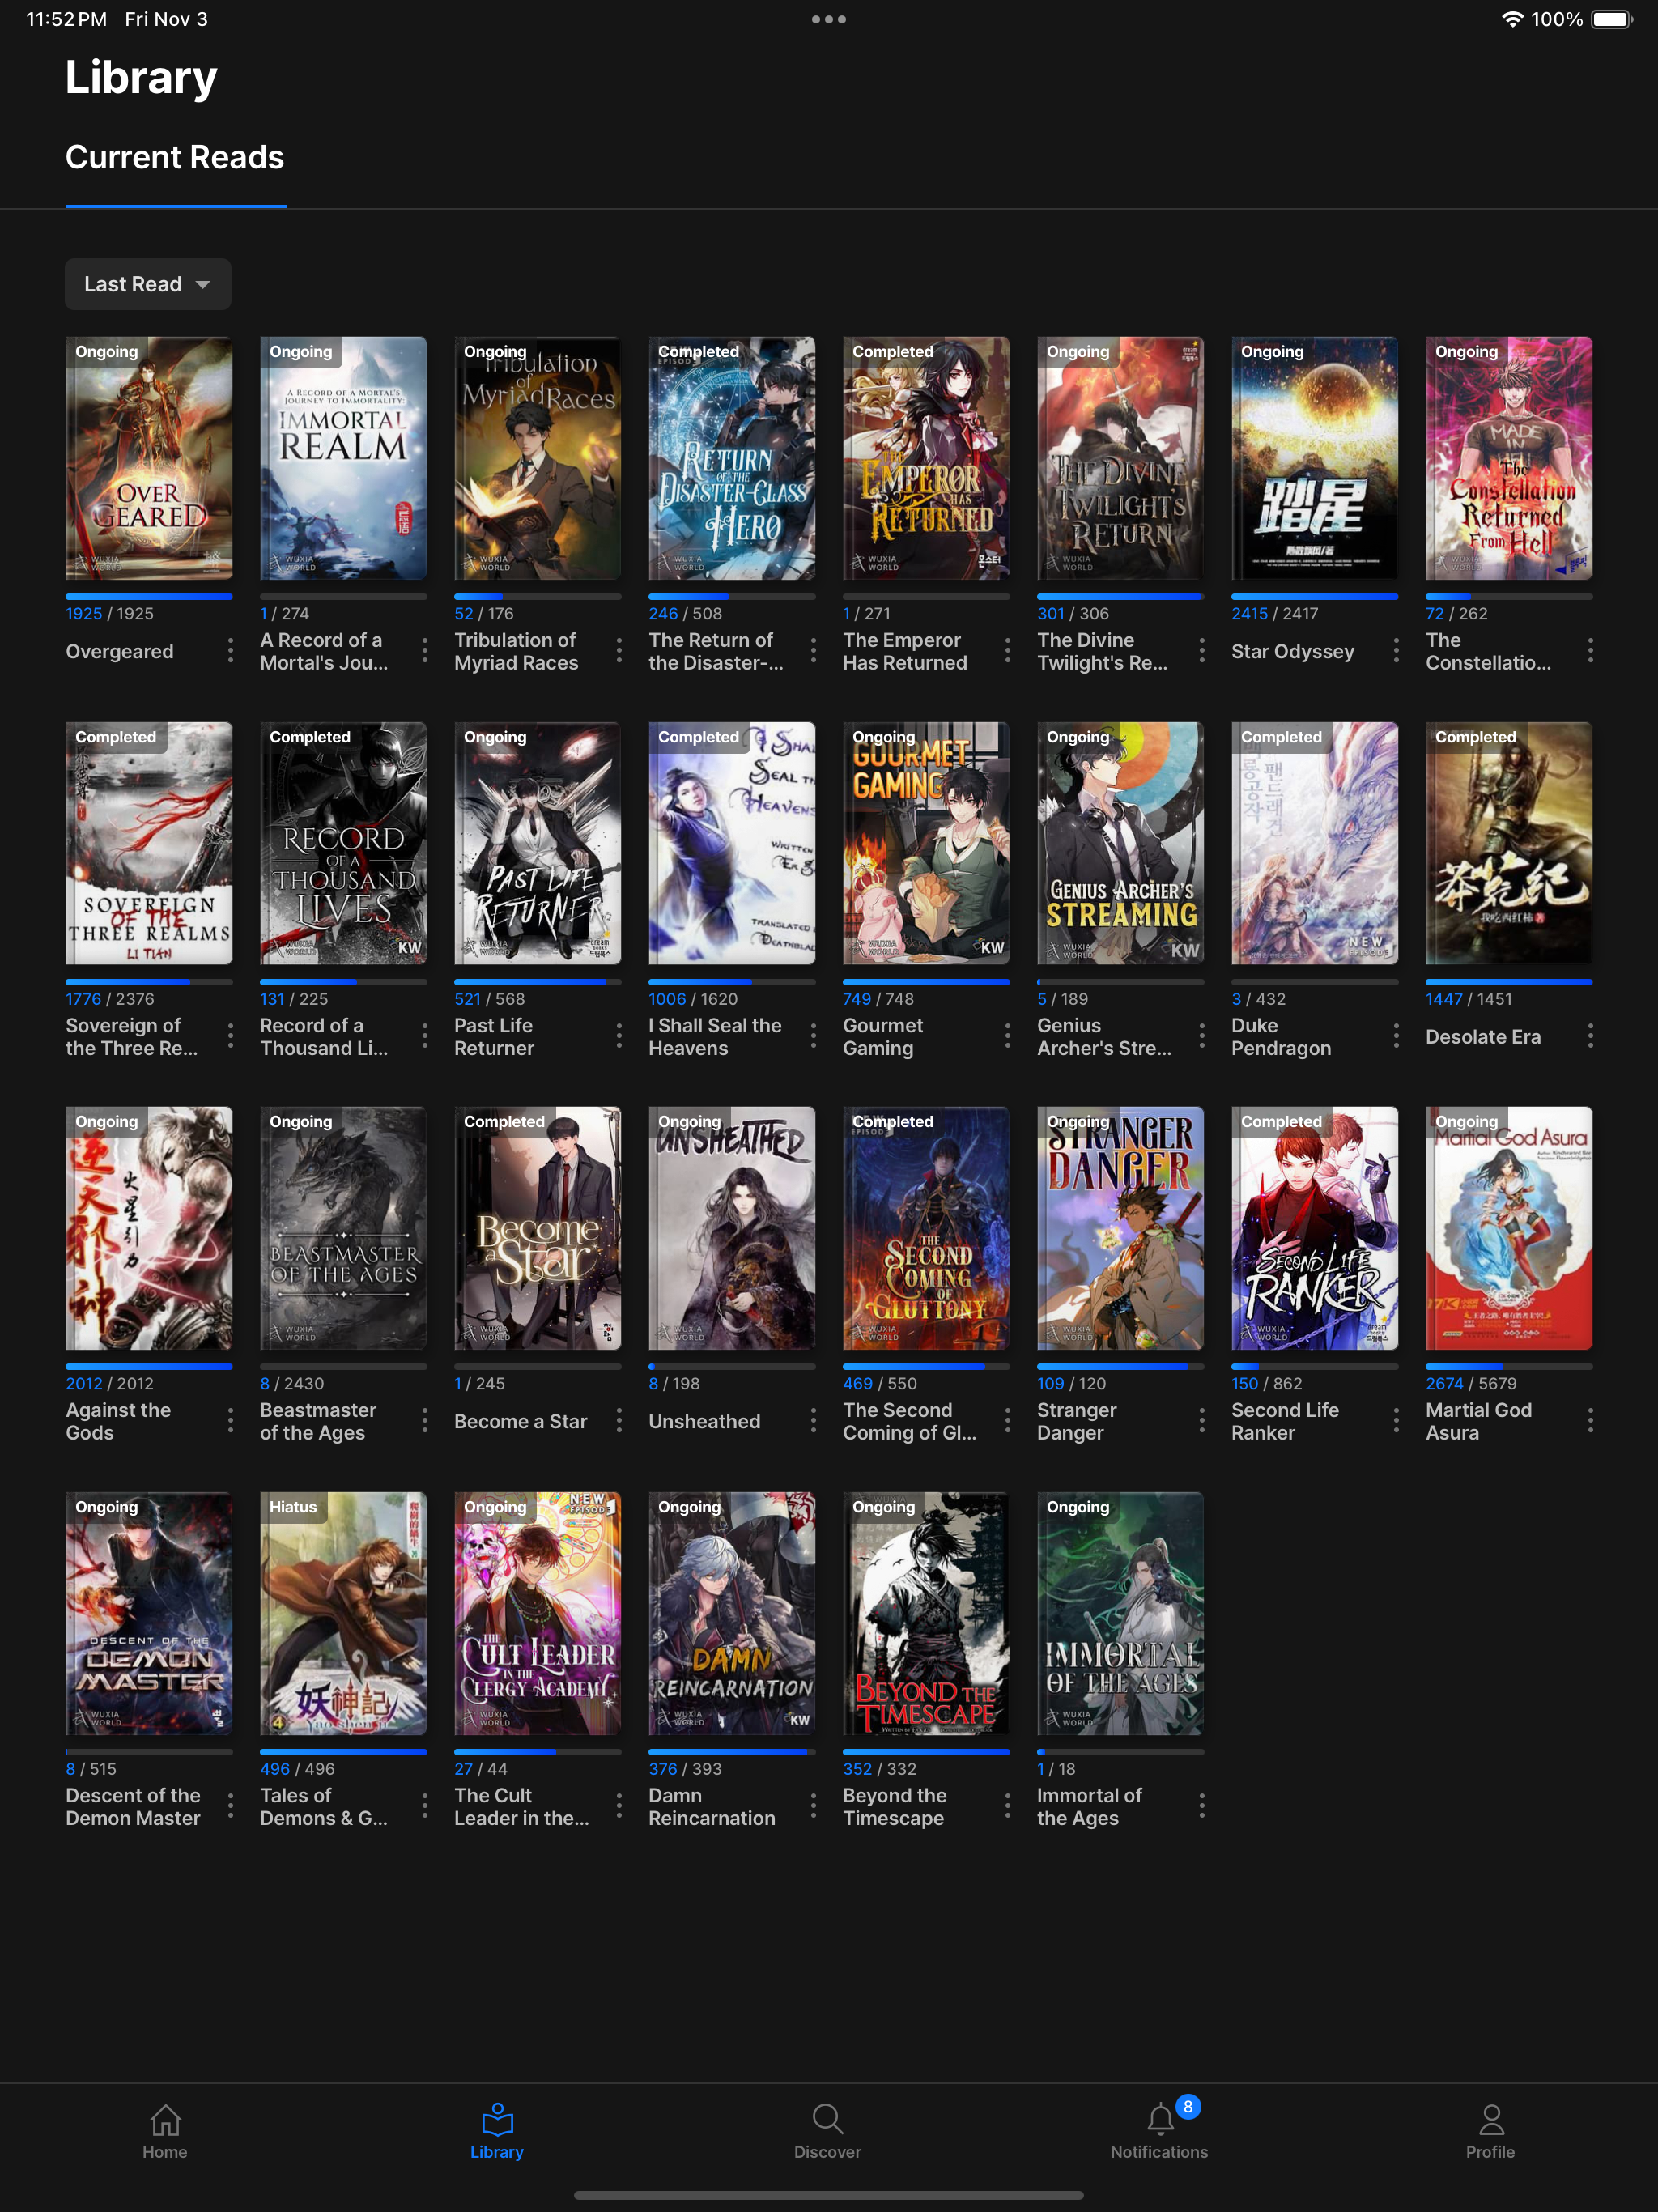Viewport: 1658px width, 2212px height.
Task: Open Star Odyssey book cover
Action: 1315,458
